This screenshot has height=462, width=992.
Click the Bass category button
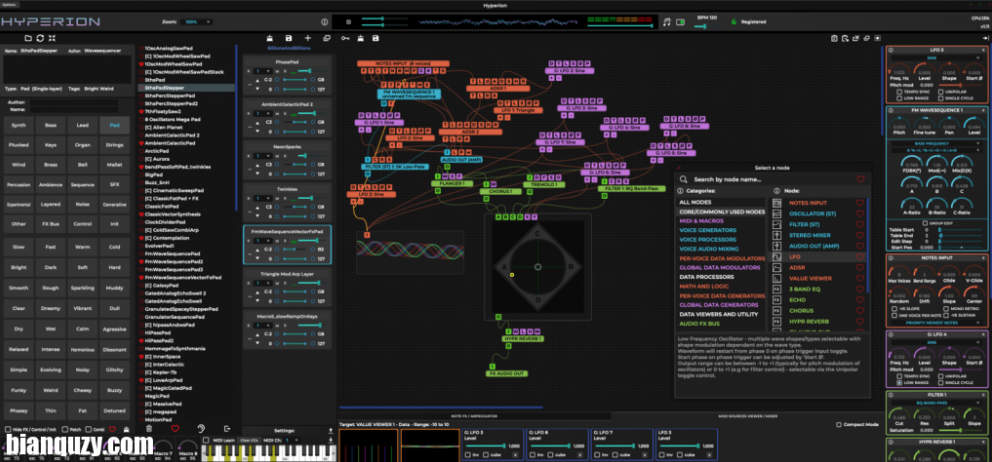pos(51,125)
